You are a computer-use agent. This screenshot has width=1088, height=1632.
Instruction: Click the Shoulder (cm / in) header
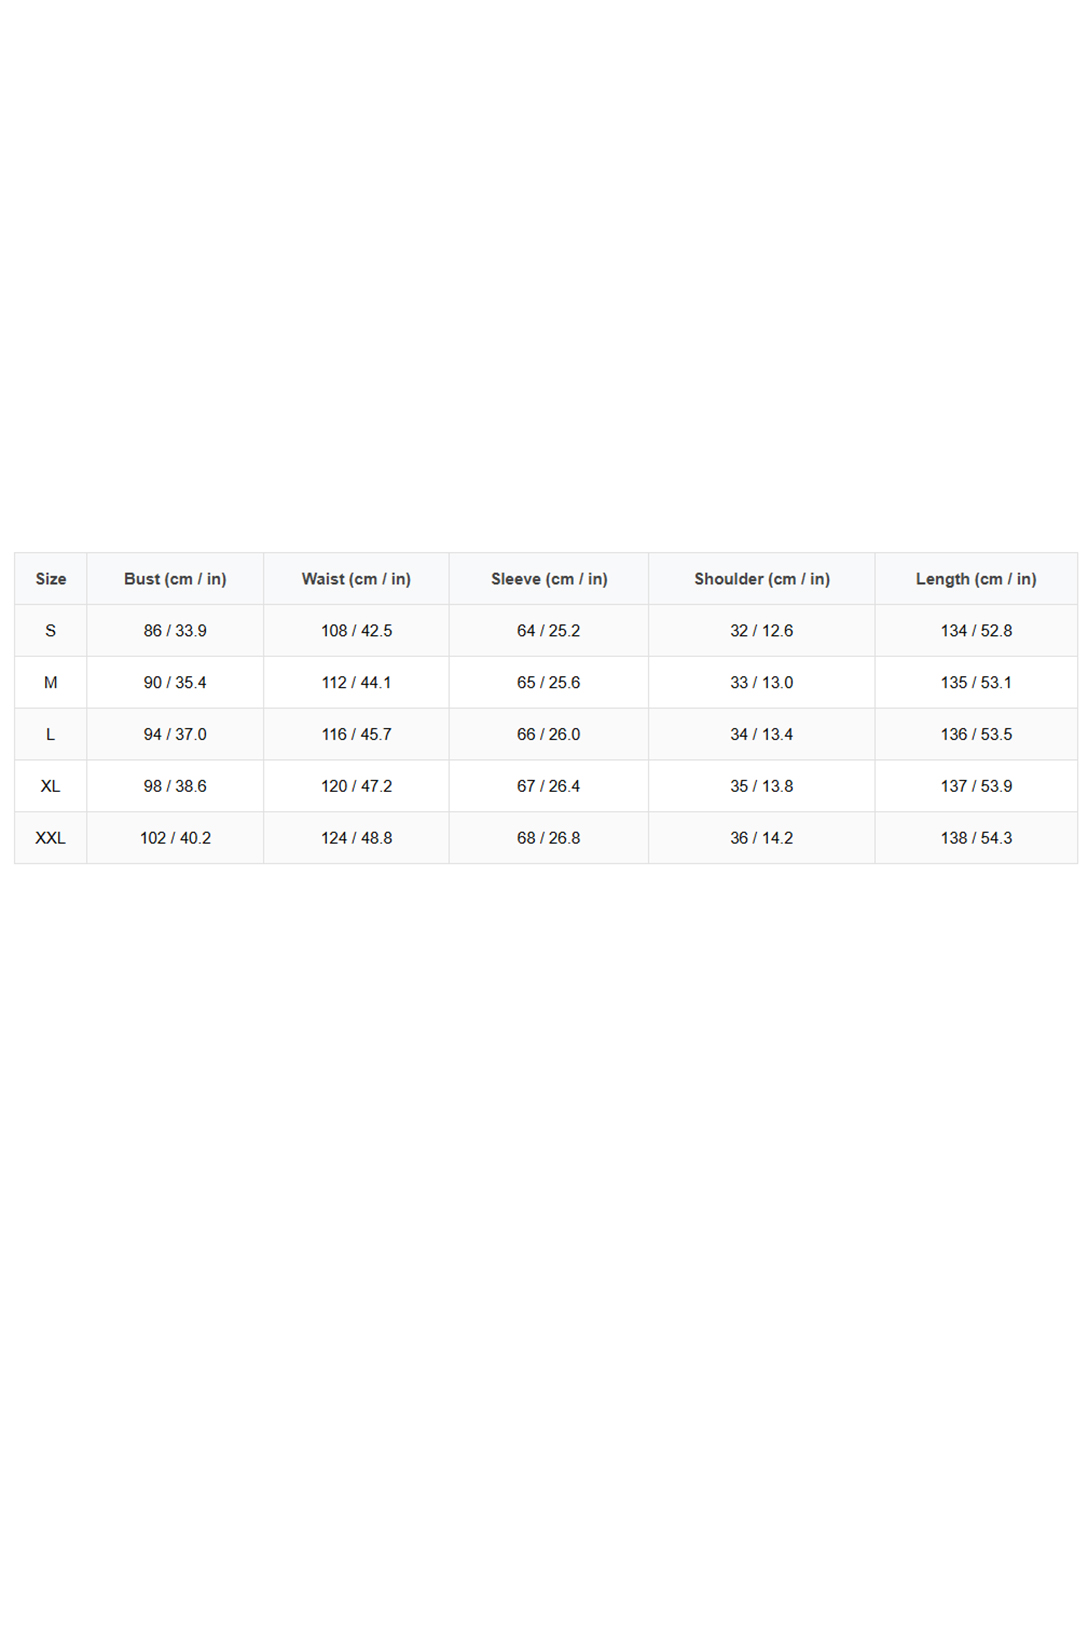tap(762, 579)
